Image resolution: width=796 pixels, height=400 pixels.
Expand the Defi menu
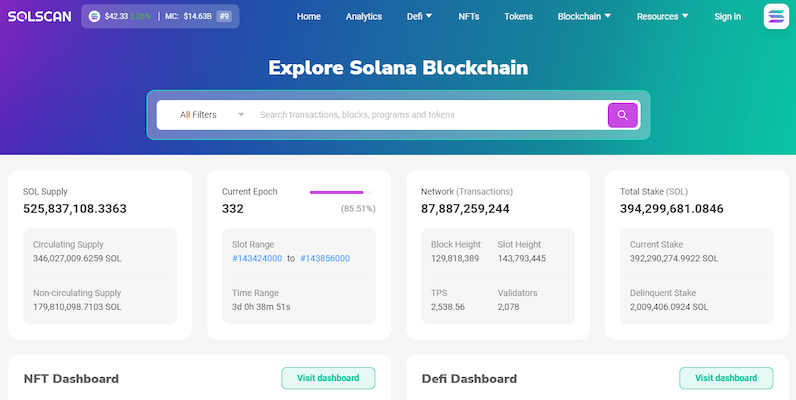coord(419,16)
